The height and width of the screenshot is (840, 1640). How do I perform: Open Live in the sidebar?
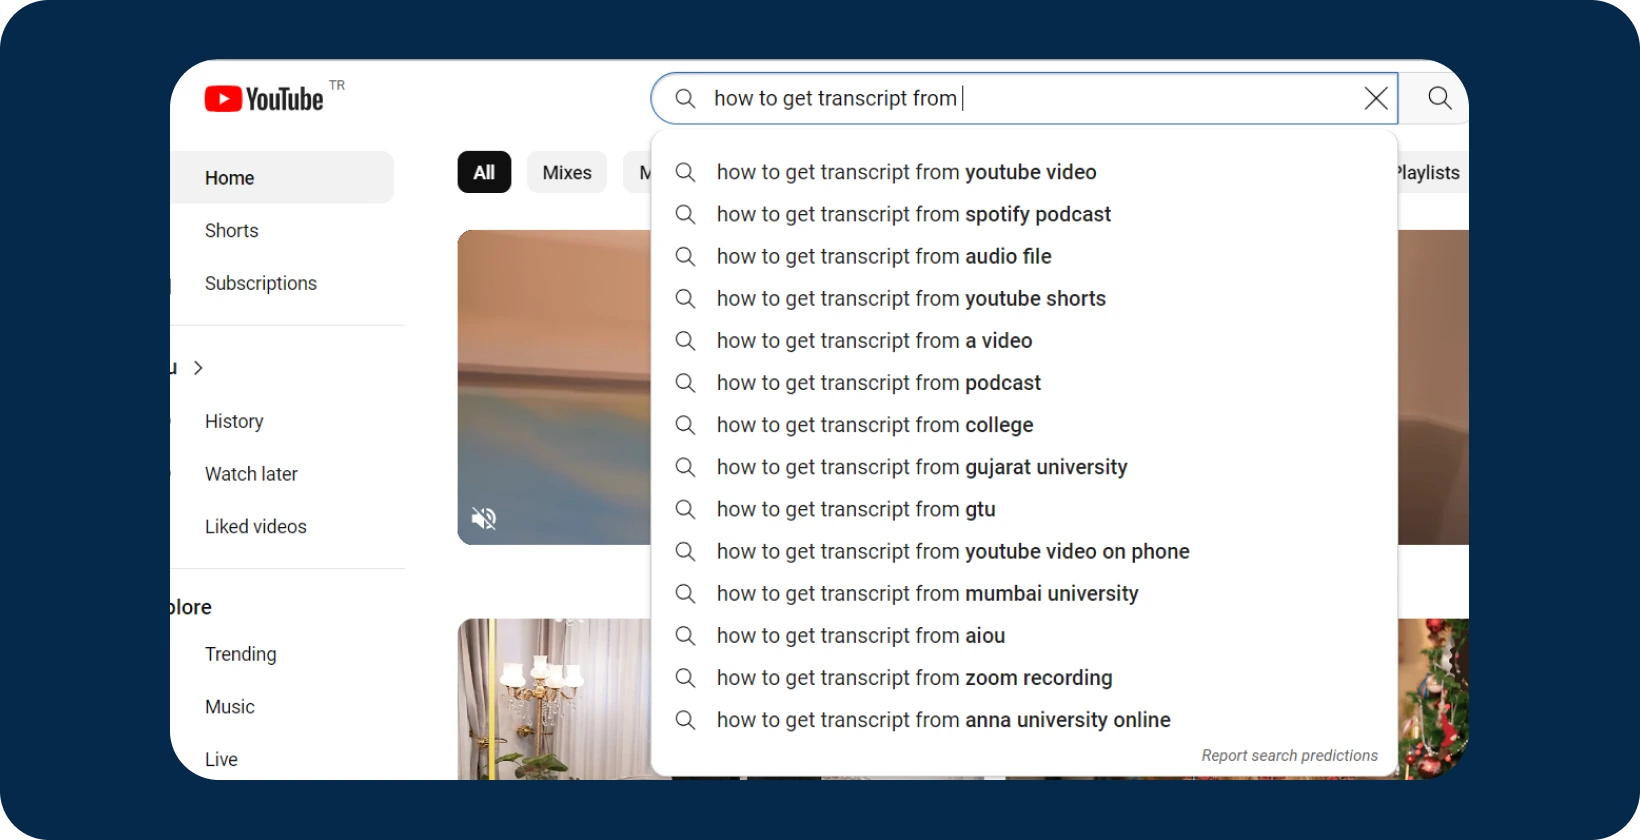[x=221, y=759]
